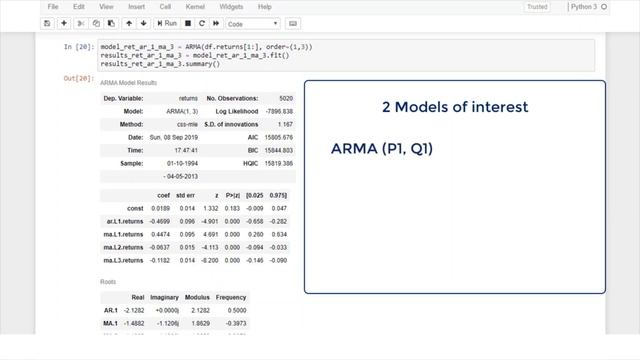Click the ar.L1.returns row label
Screen dimensions: 640x360
125,222
